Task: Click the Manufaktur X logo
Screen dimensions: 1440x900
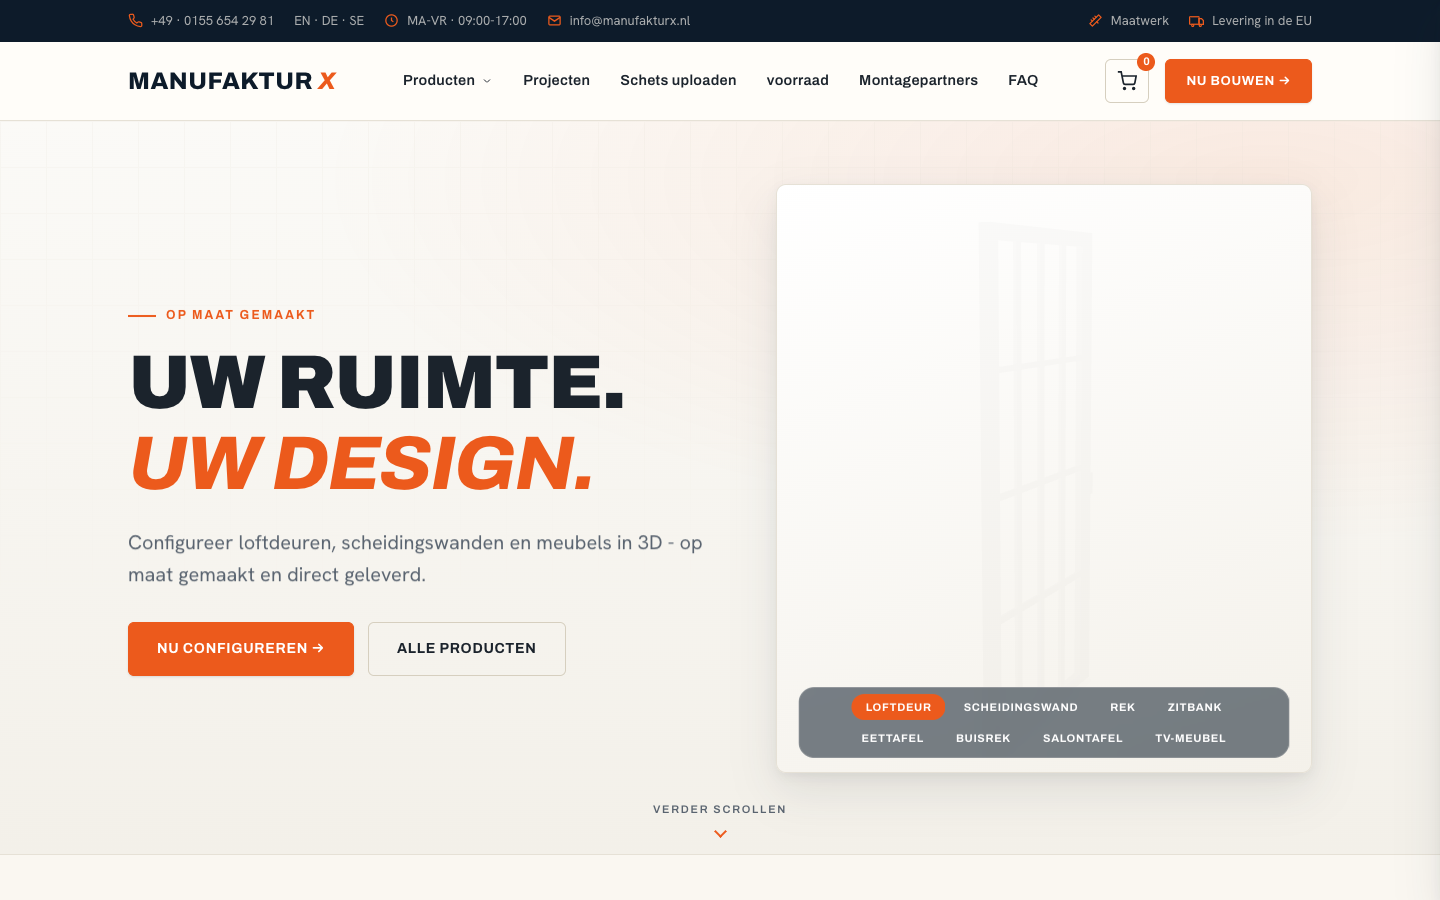Action: pyautogui.click(x=232, y=81)
